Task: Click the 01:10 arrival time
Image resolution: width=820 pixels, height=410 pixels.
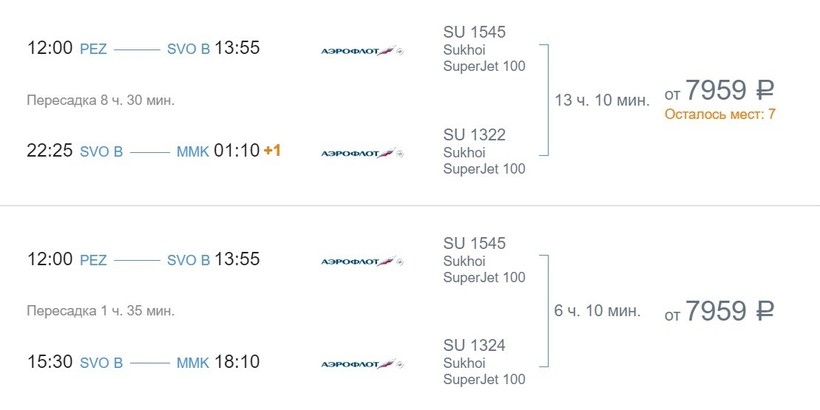Action: [x=237, y=151]
